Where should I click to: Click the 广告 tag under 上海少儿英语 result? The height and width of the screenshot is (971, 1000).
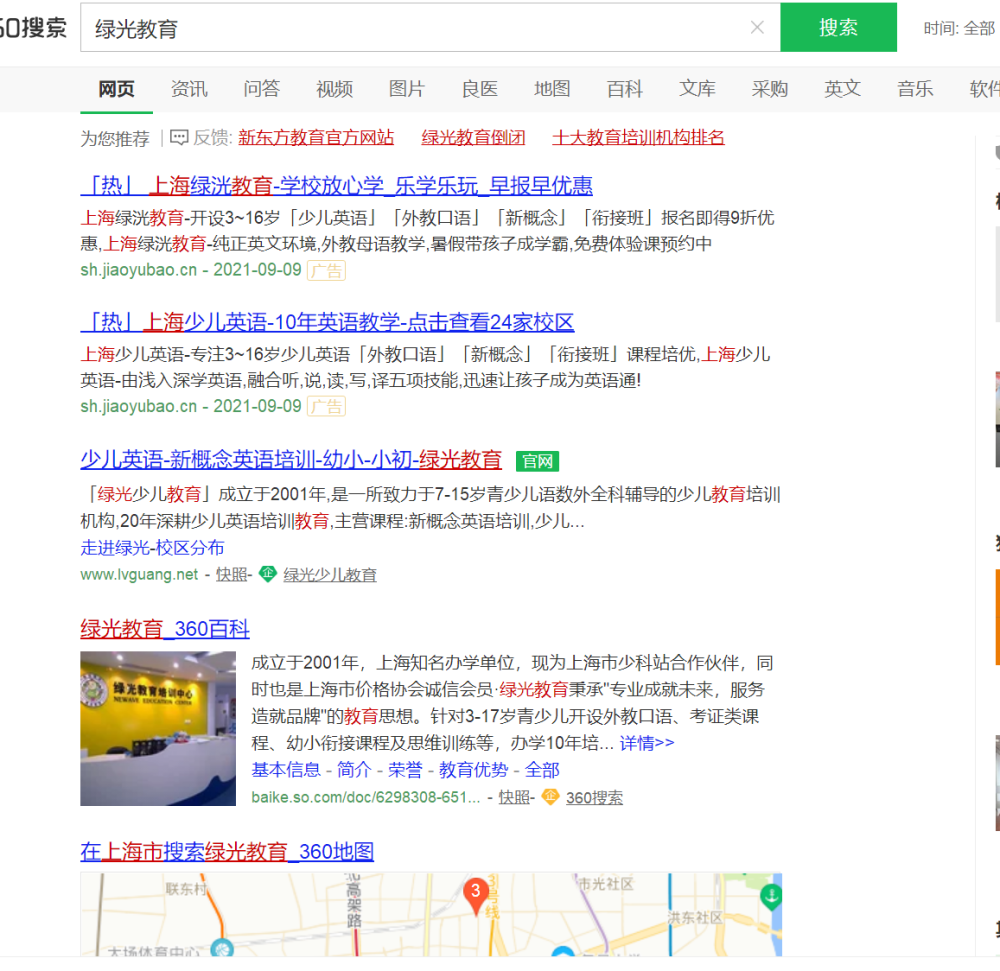pos(327,406)
